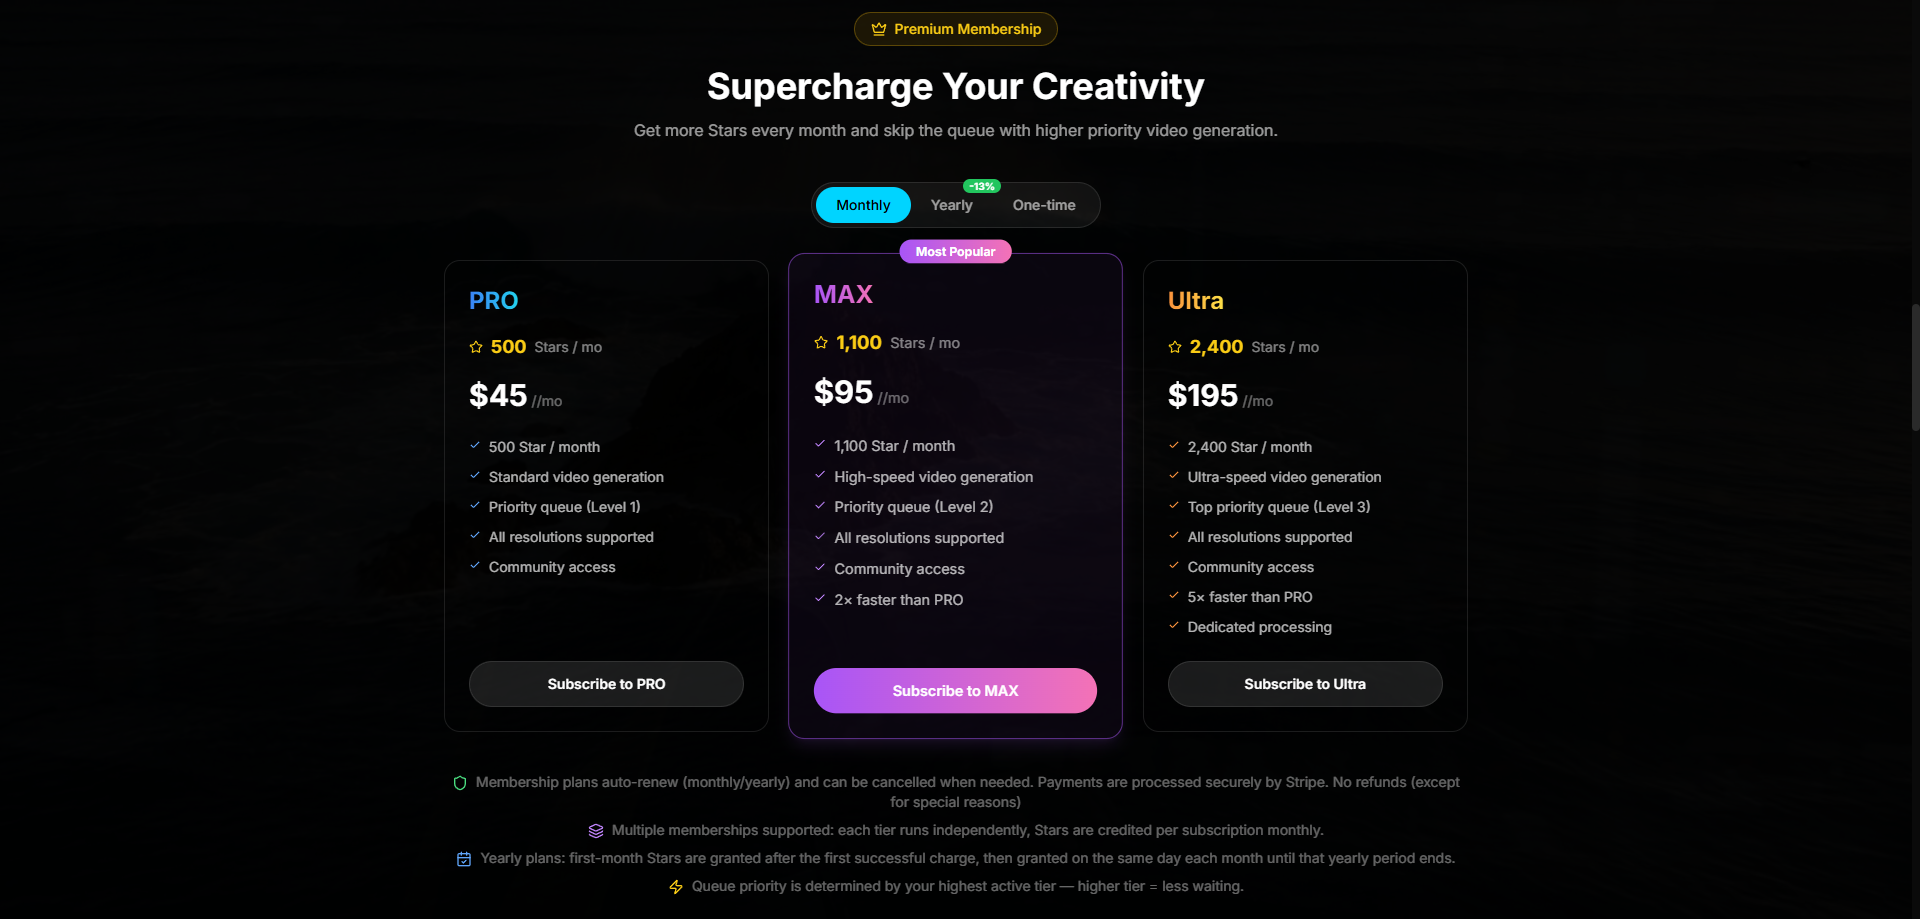Click the Subscribe to Ultra button

point(1305,684)
